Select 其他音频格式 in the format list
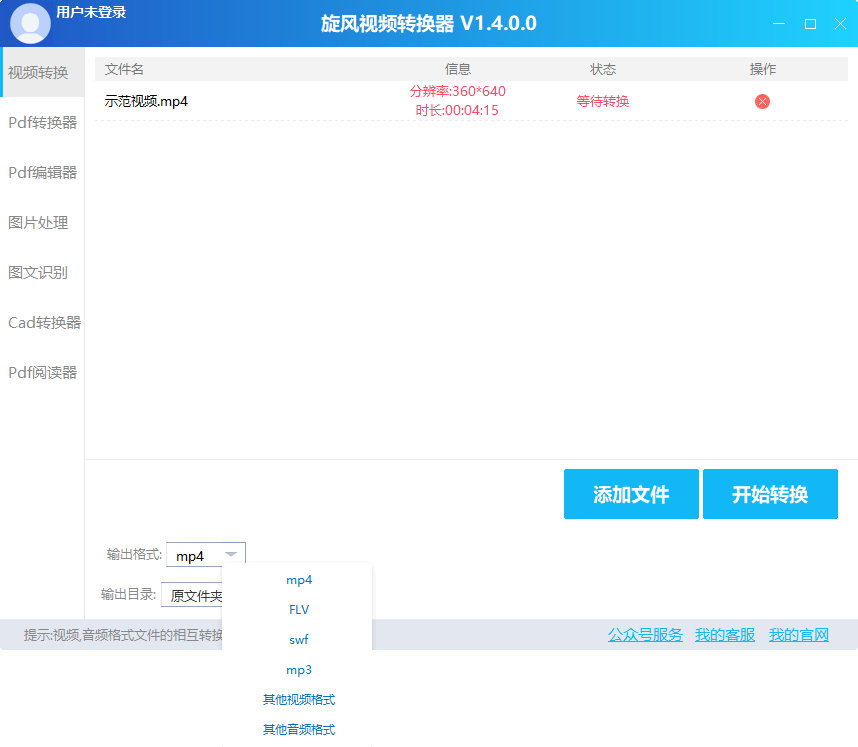 pyautogui.click(x=299, y=729)
